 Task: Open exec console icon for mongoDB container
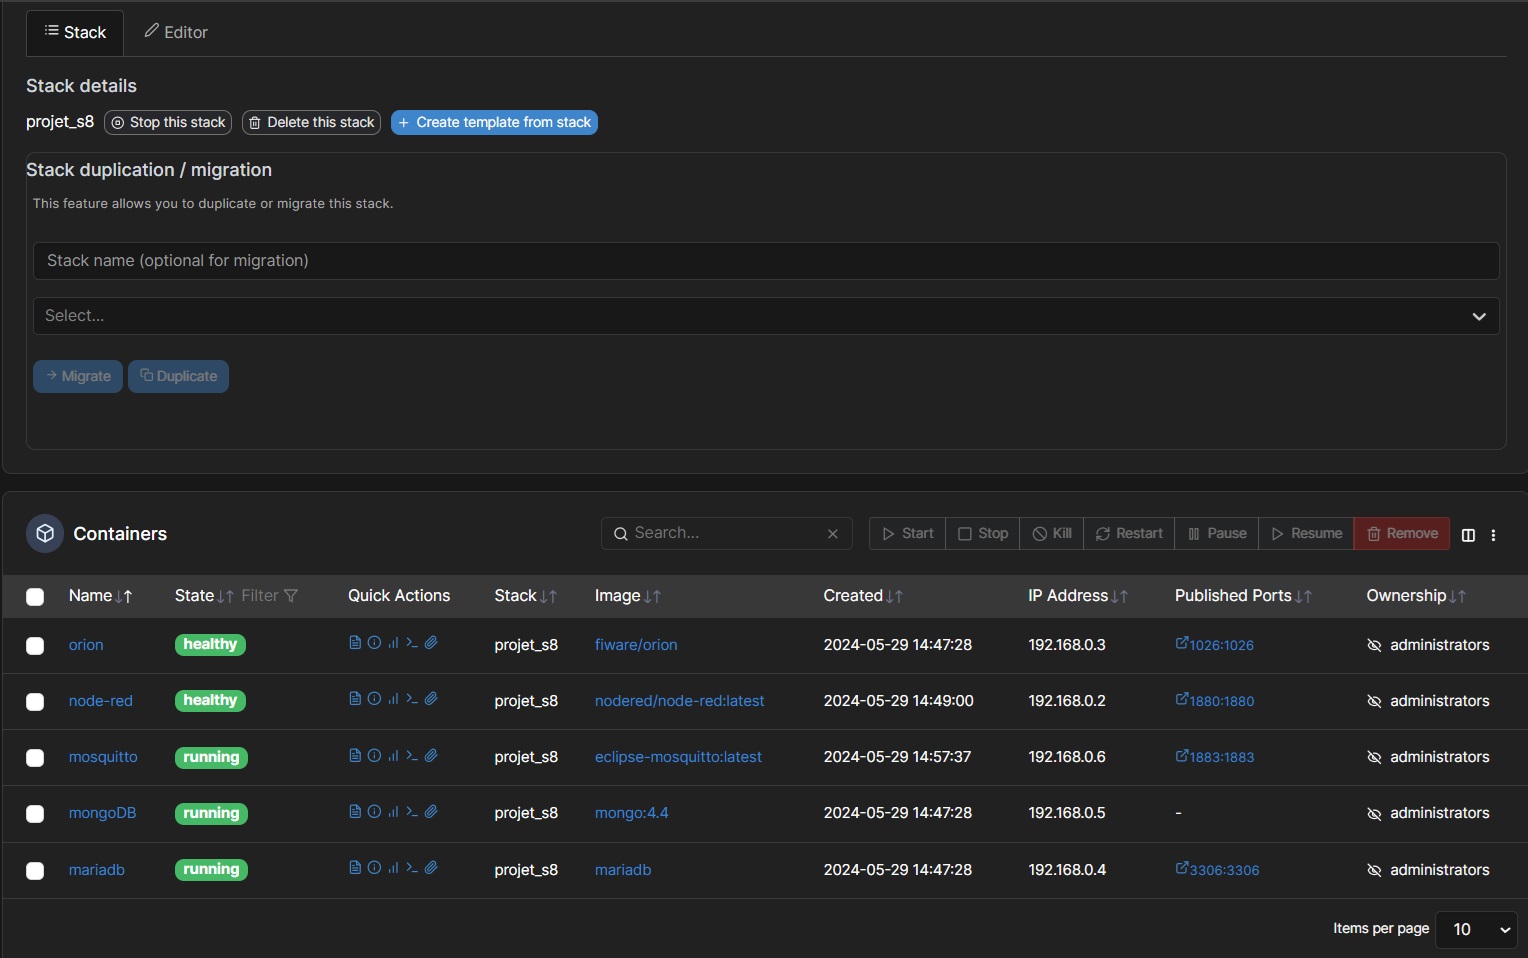pyautogui.click(x=412, y=812)
